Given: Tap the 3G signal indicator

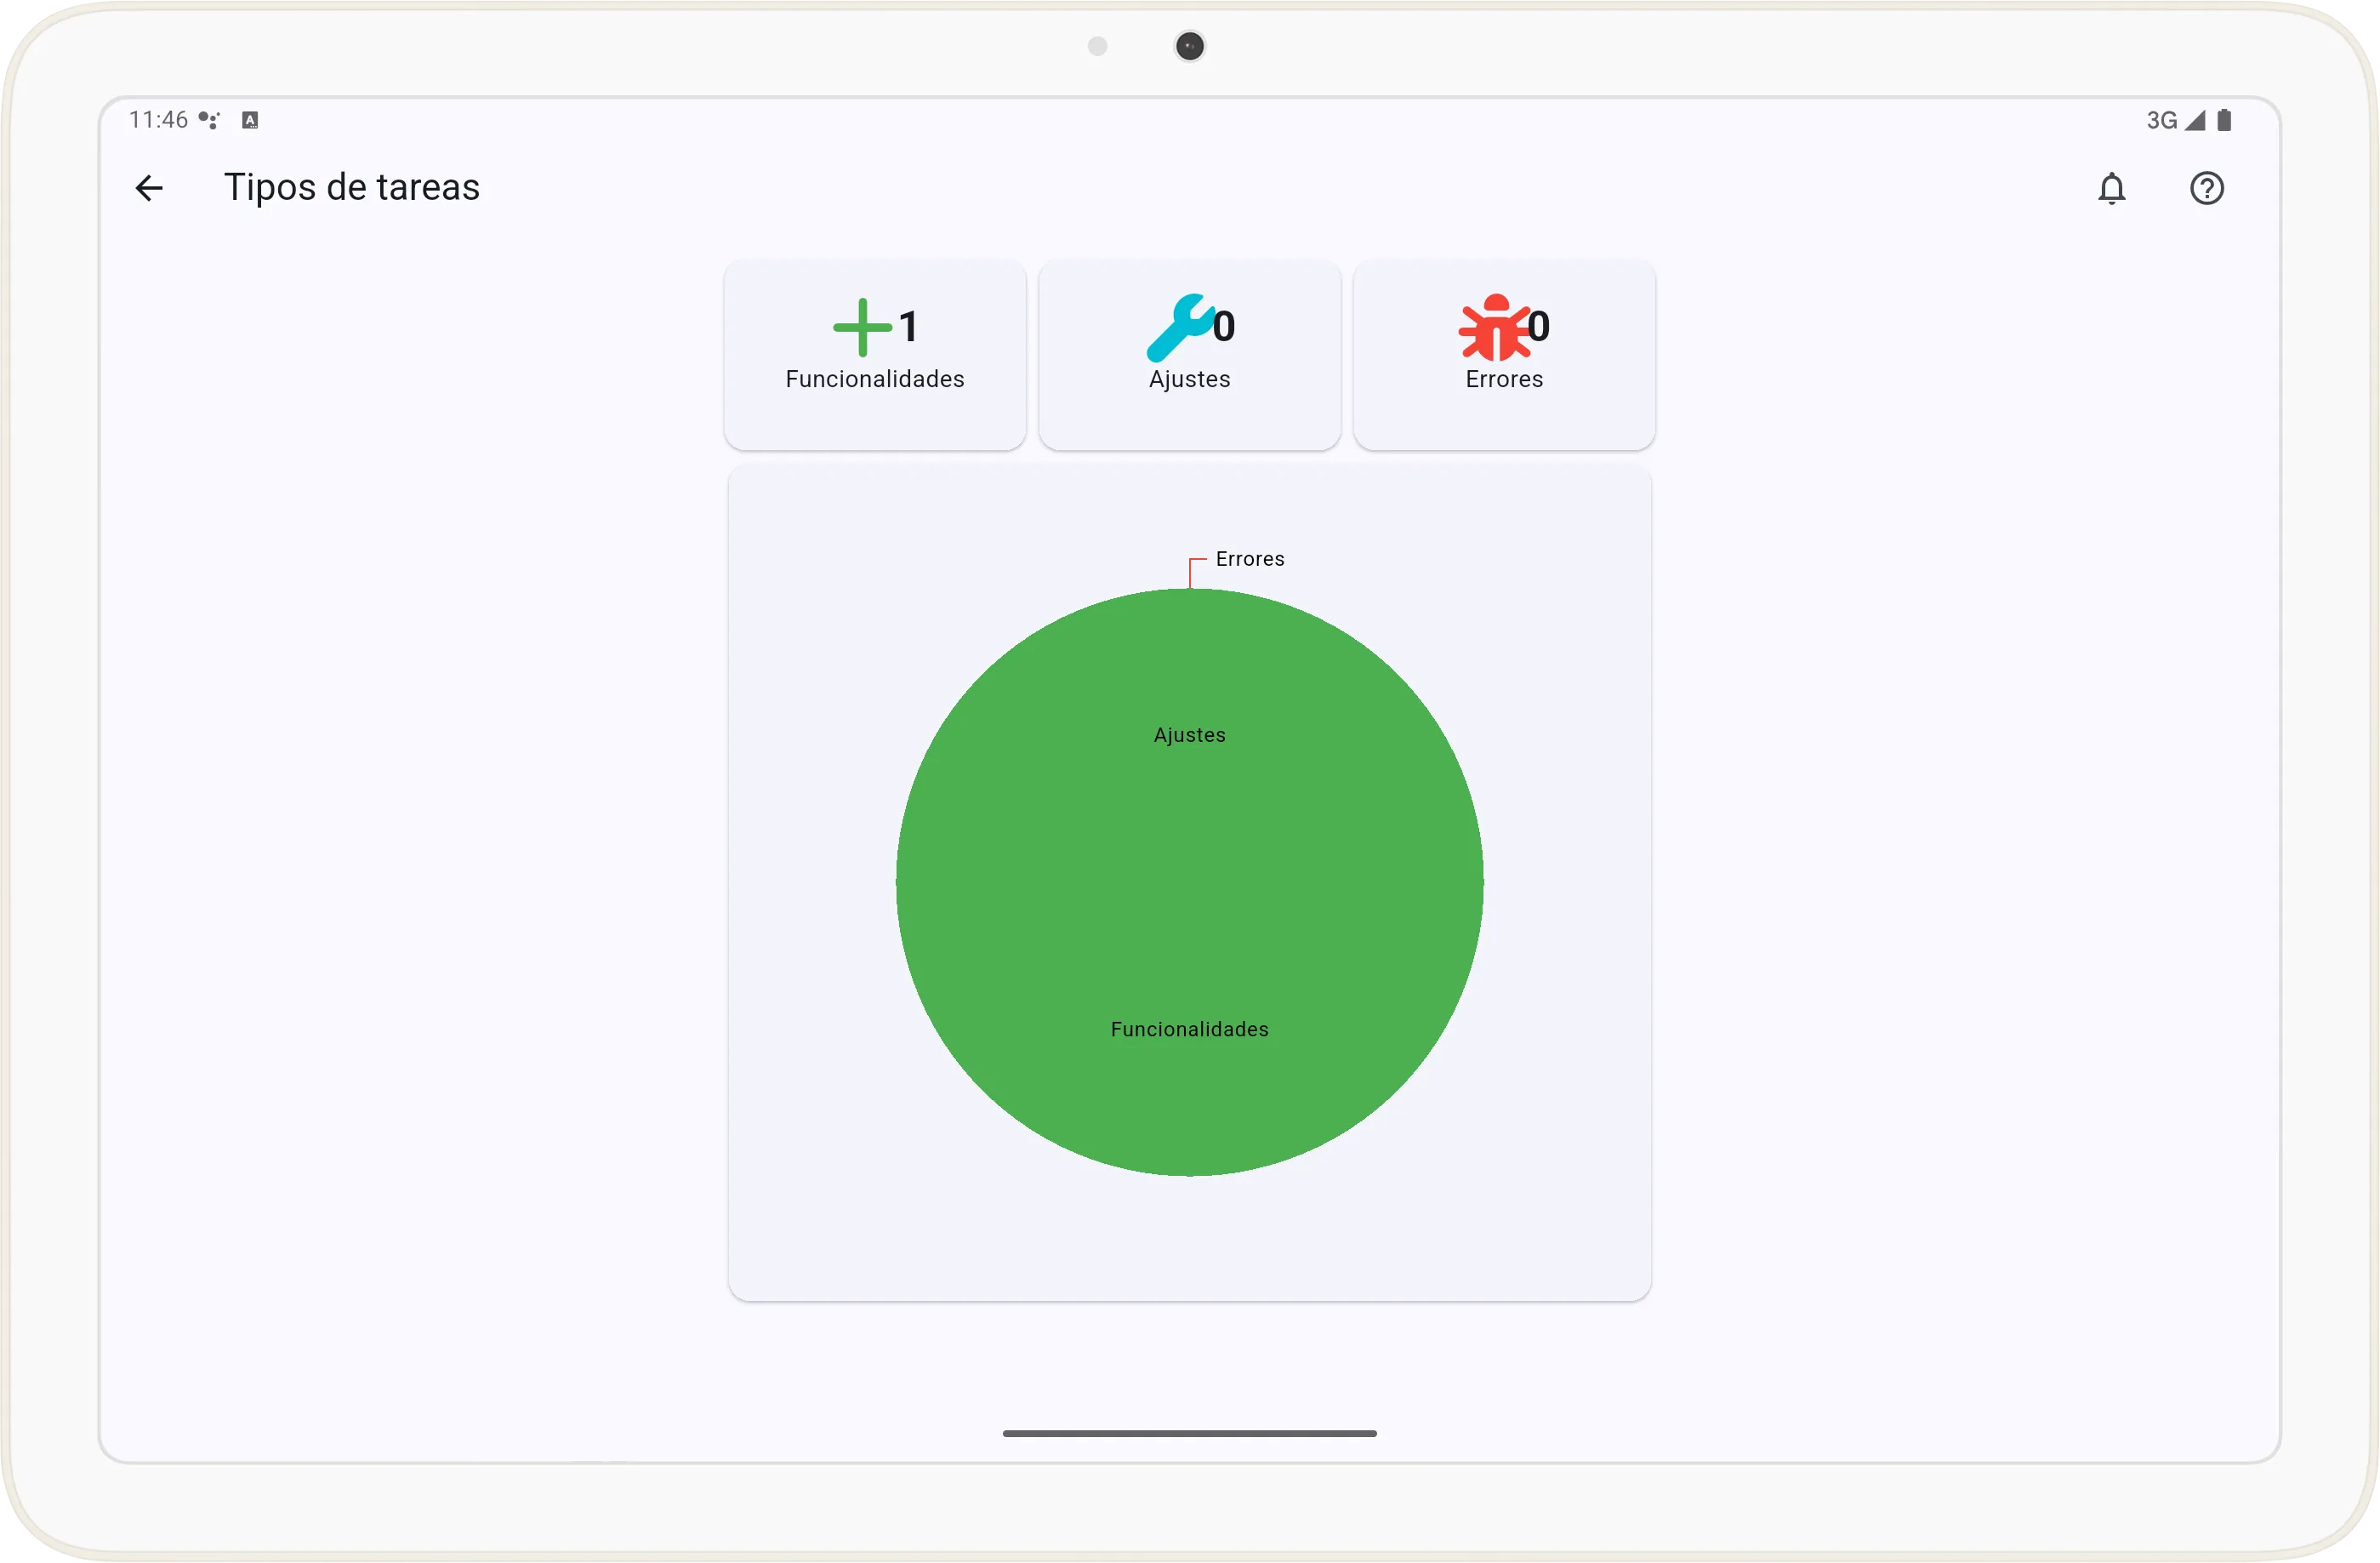Looking at the screenshot, I should pyautogui.click(x=2173, y=120).
